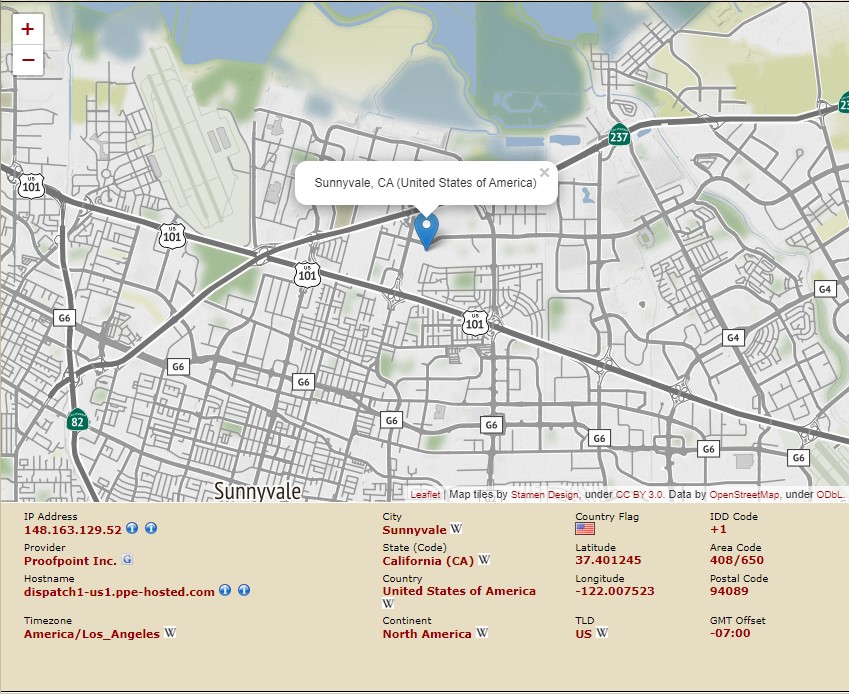
Task: Click the blue map pin marker
Action: (x=426, y=231)
